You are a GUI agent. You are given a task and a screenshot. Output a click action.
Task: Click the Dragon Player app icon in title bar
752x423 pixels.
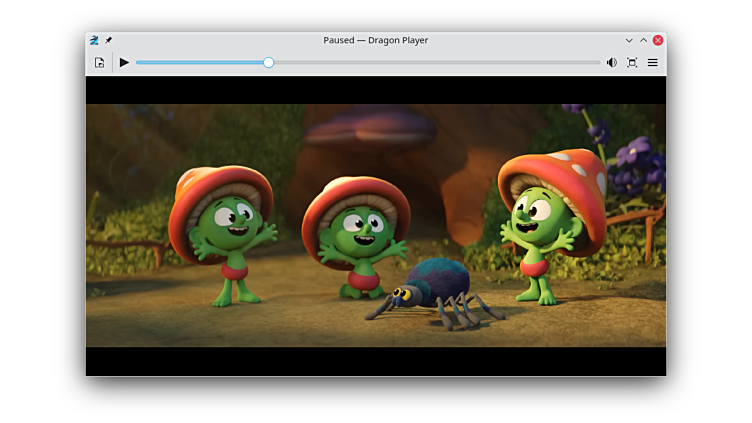tap(94, 40)
